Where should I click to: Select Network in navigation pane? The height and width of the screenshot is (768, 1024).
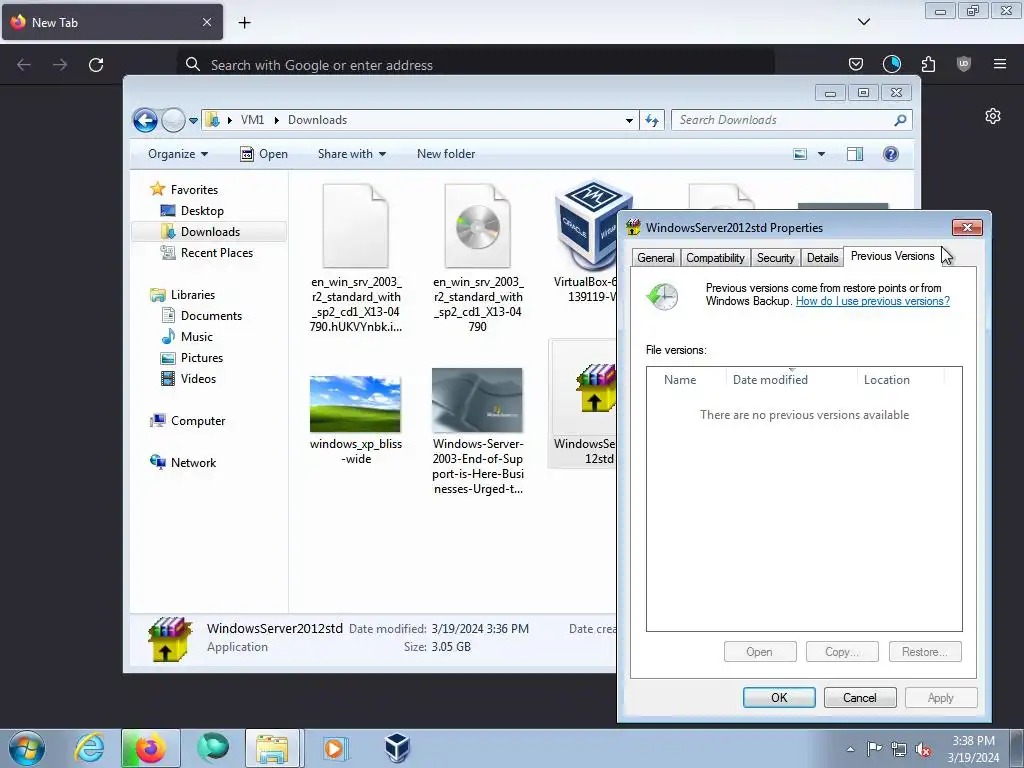193,463
